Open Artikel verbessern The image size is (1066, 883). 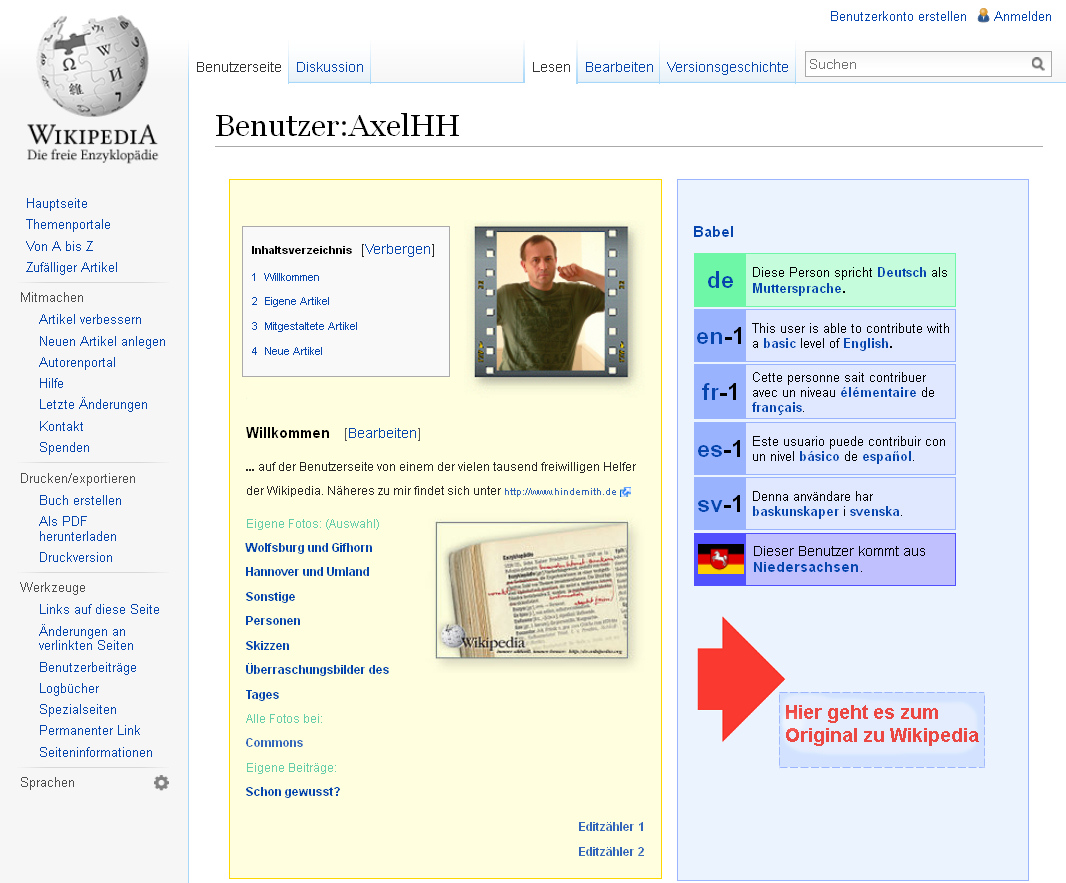90,319
